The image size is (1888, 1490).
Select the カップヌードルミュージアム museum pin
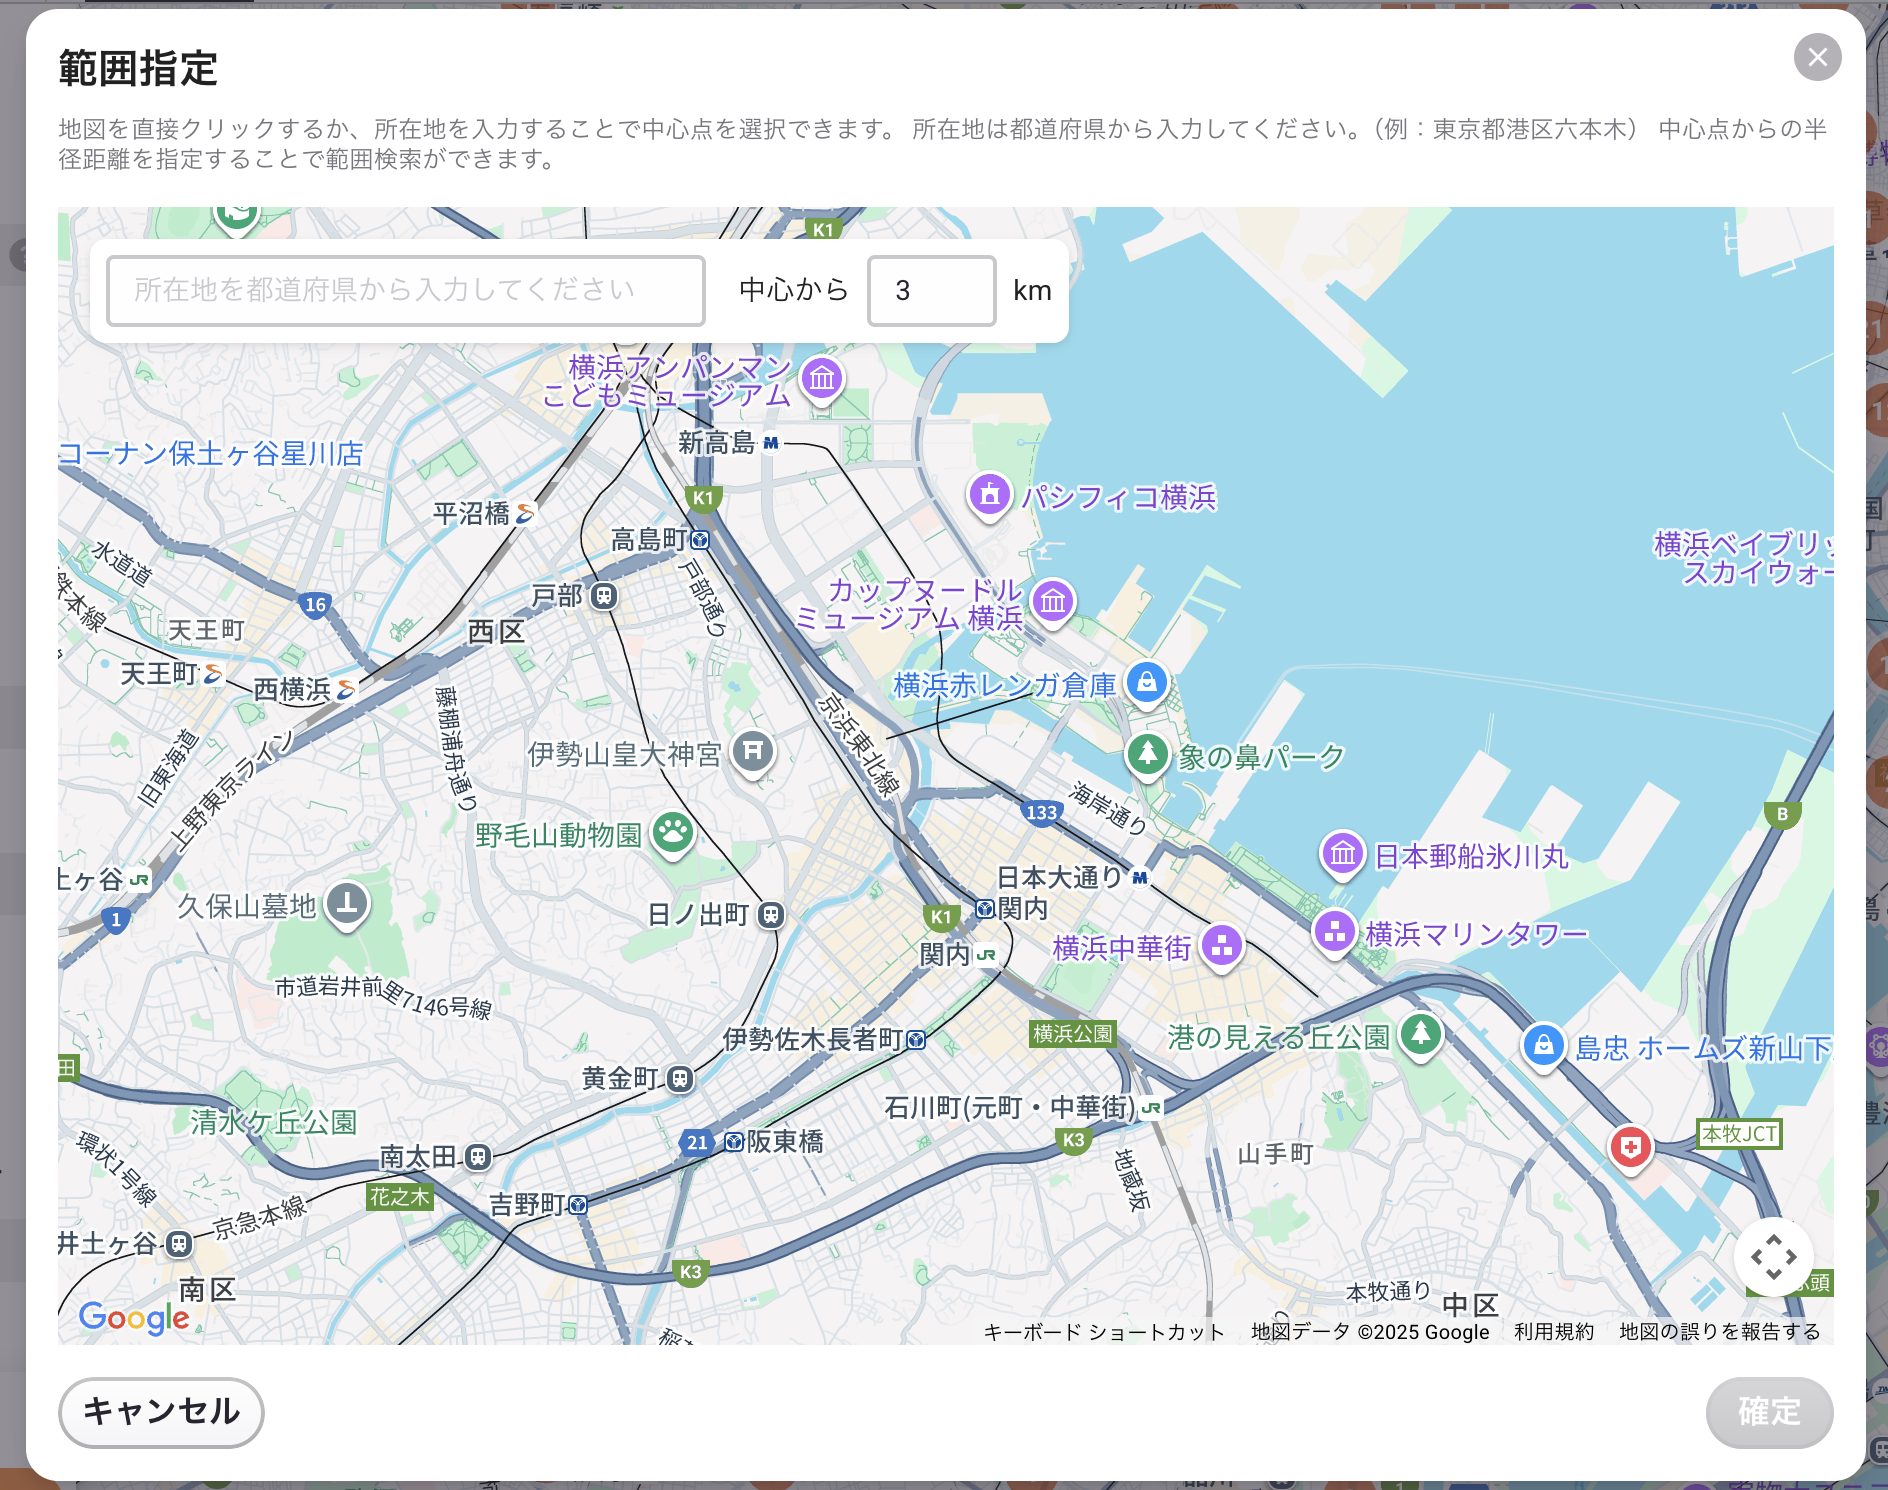click(1053, 603)
